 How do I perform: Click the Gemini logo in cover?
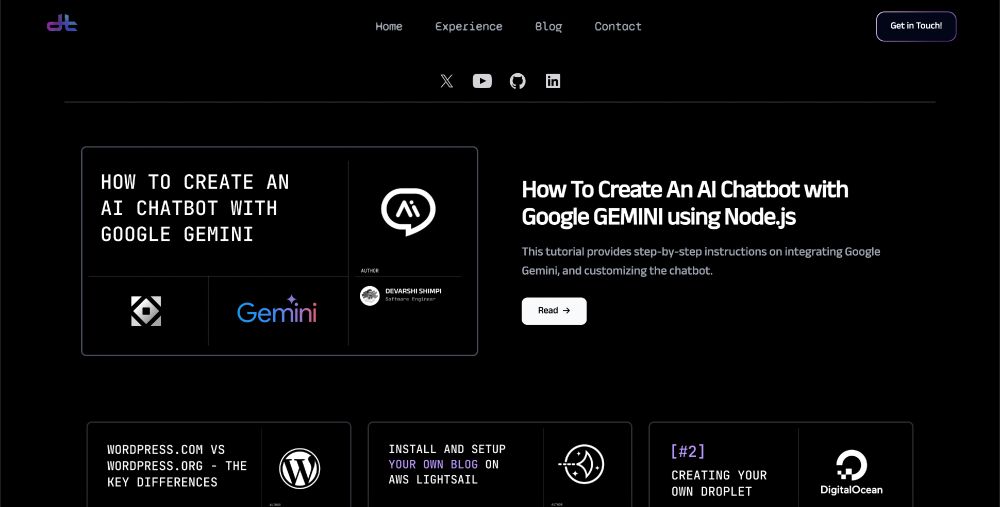[277, 310]
